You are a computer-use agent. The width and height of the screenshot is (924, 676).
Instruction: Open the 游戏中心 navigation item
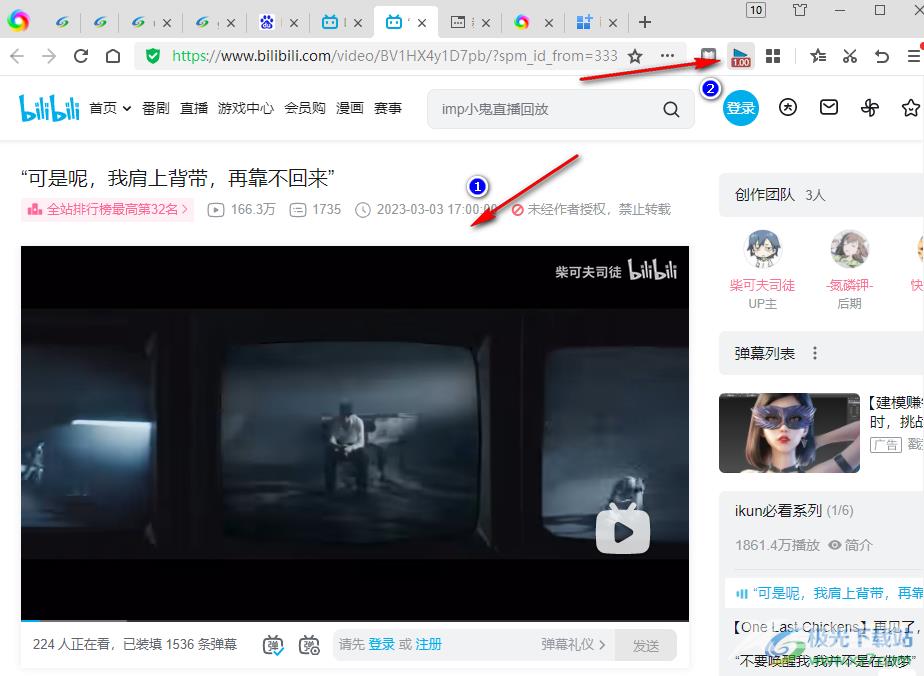246,108
